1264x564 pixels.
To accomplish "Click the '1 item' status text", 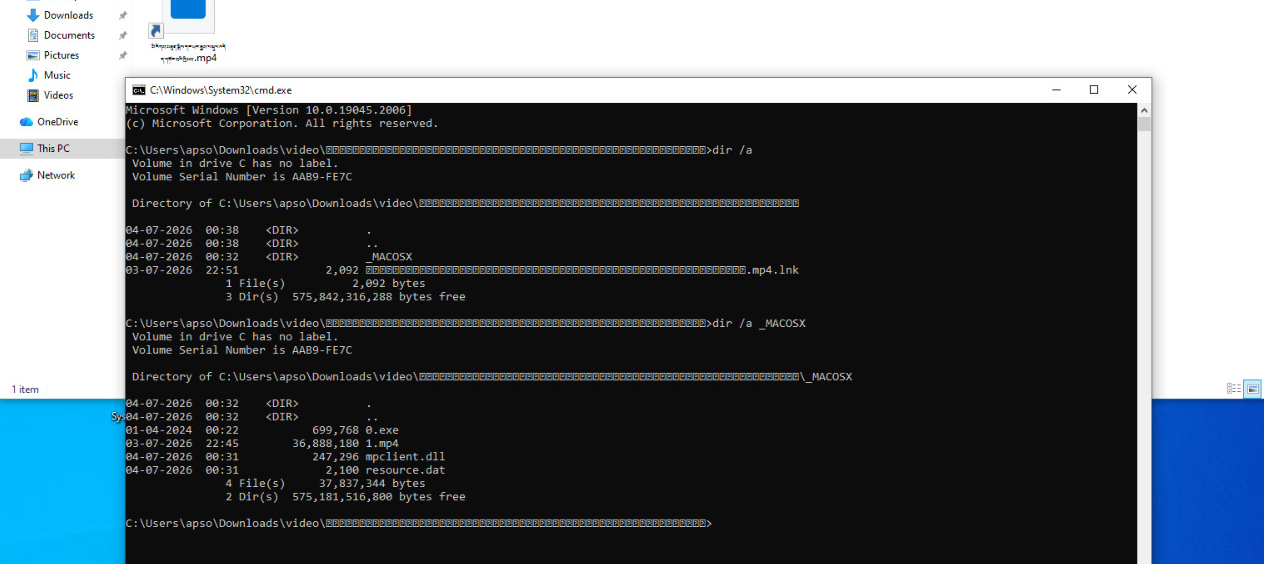I will [25, 389].
